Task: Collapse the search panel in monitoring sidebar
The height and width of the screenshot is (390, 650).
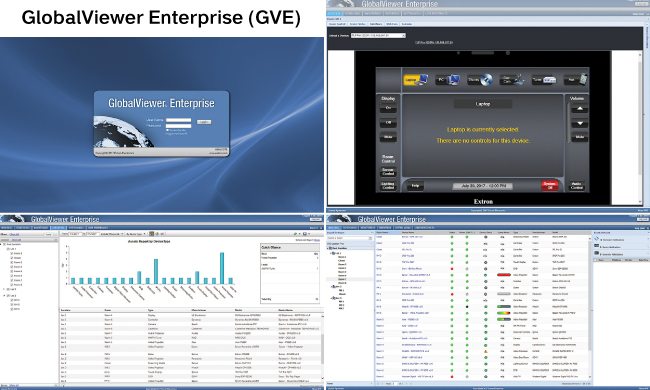Action: pyautogui.click(x=371, y=233)
